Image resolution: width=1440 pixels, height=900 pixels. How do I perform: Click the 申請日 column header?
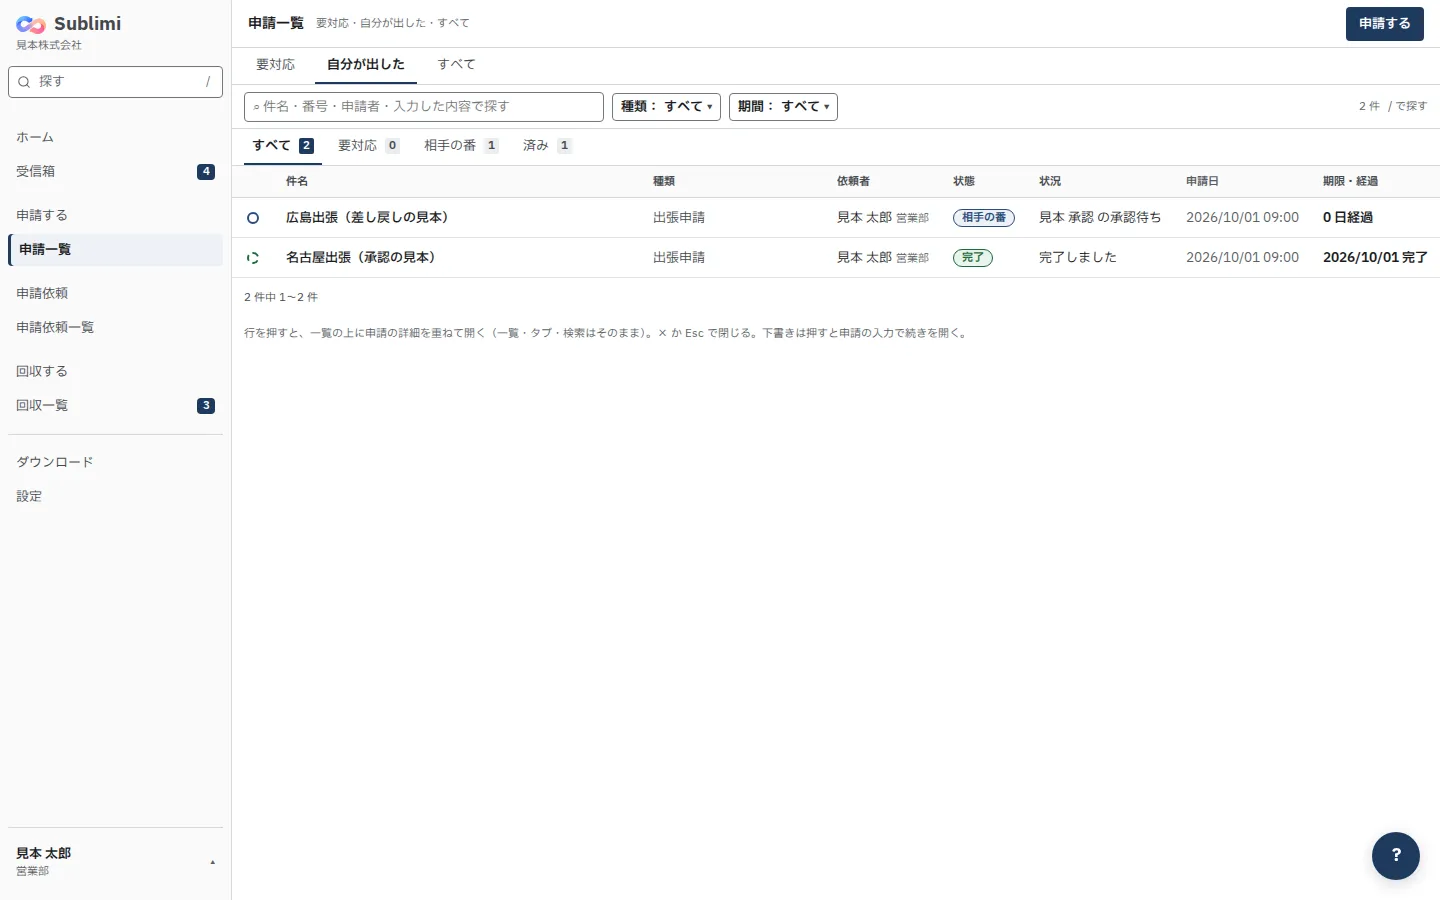[x=1202, y=182]
